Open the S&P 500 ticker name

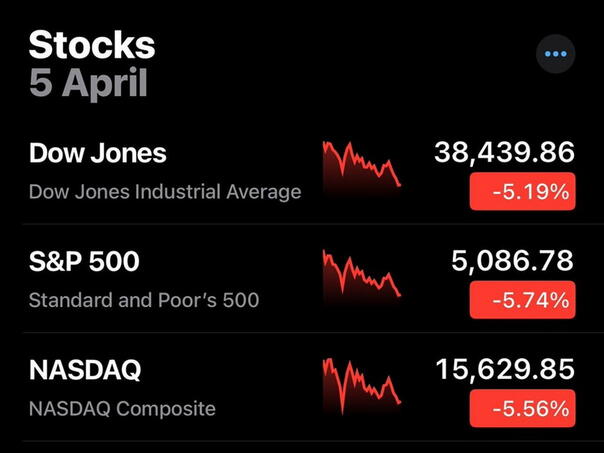(84, 262)
